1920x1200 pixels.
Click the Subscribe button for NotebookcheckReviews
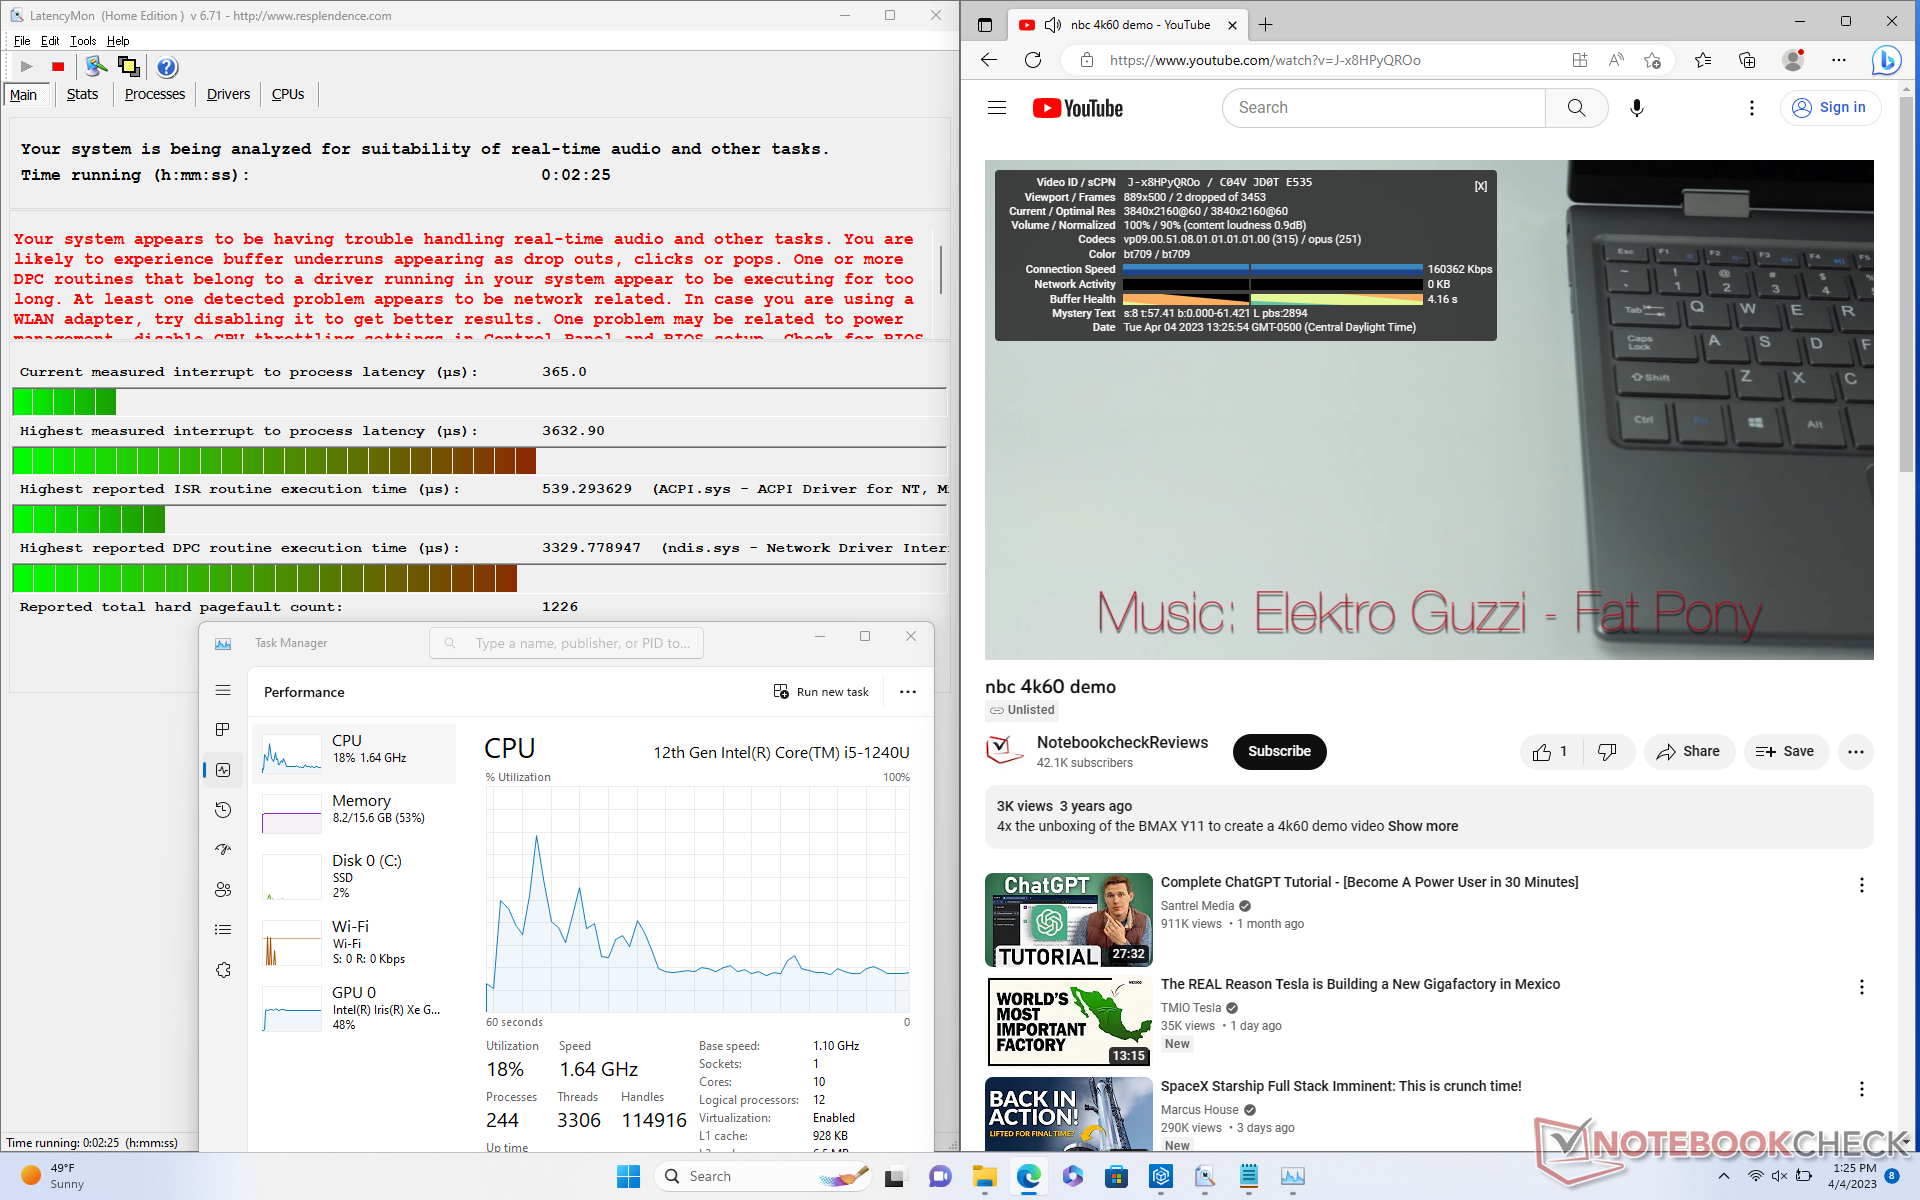click(x=1279, y=752)
